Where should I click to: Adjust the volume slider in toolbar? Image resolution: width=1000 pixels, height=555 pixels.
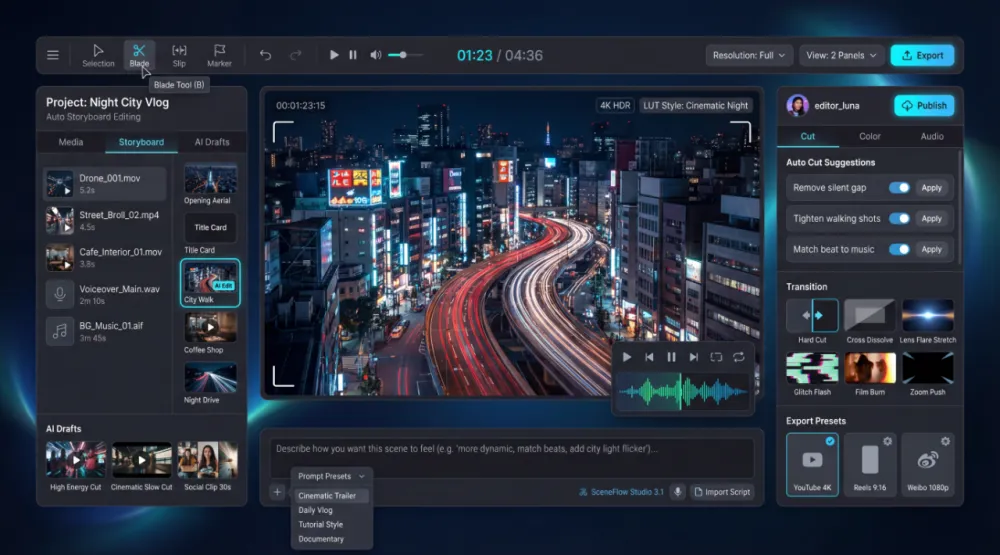pos(403,55)
